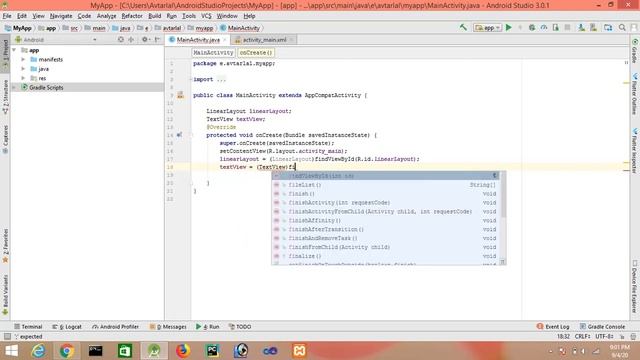Select finishAffinity() completion suggestion

point(385,220)
